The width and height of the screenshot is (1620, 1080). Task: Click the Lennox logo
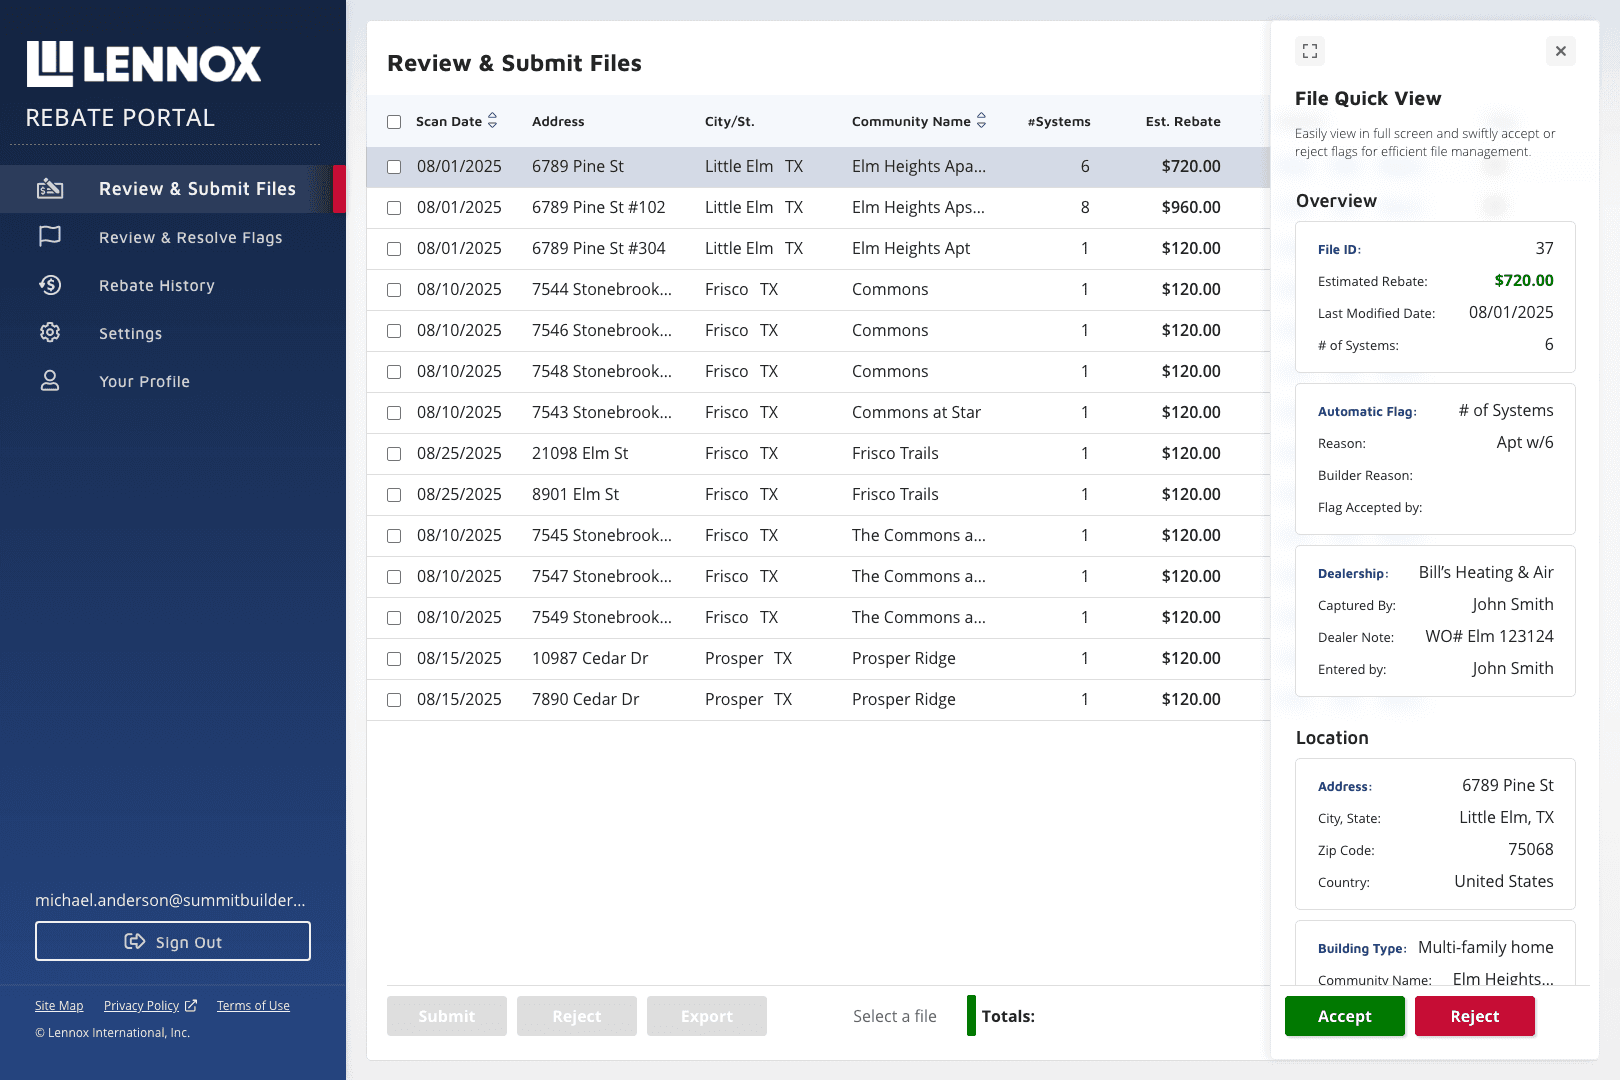[x=143, y=64]
